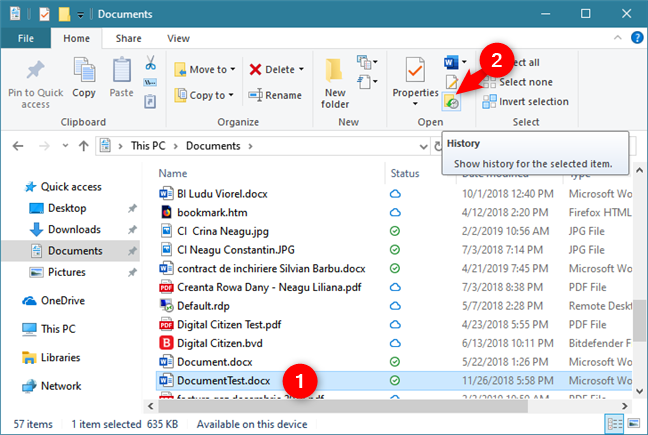Sort by the Name column header
Image resolution: width=648 pixels, height=435 pixels.
[173, 174]
